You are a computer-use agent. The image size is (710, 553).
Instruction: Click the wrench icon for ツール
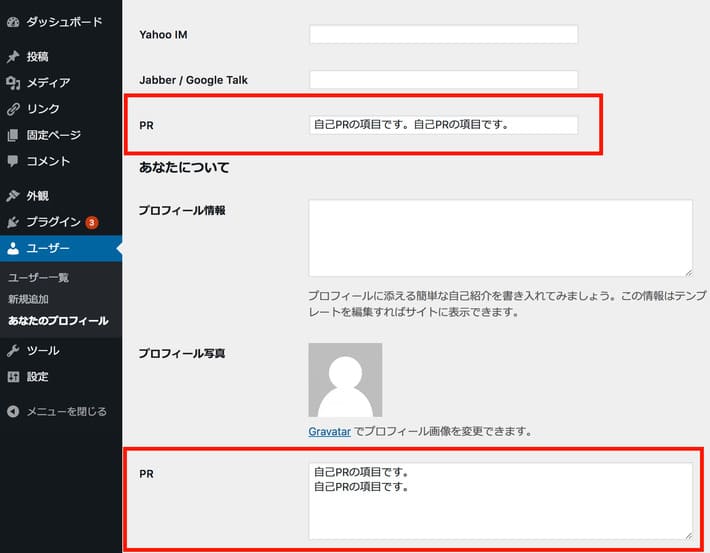tap(13, 351)
